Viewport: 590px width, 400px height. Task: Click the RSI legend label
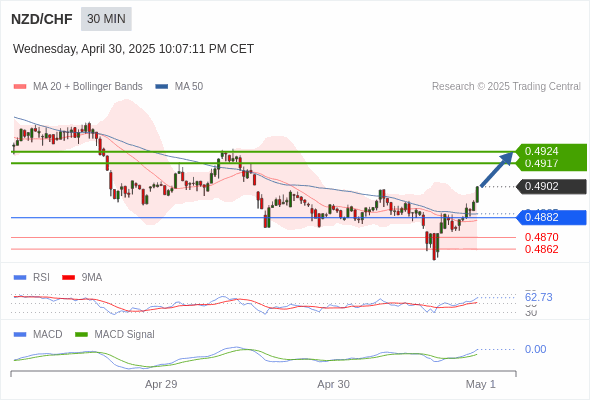point(41,278)
